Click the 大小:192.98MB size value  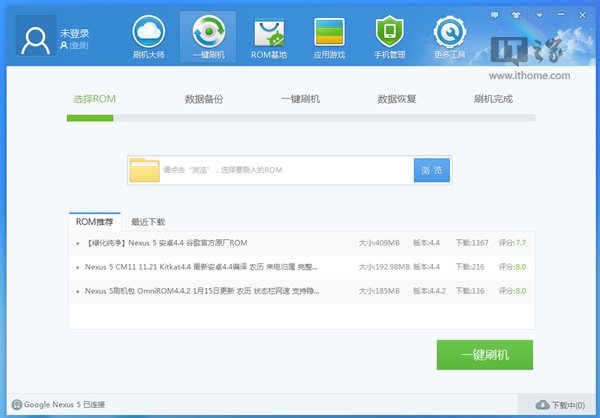[384, 267]
